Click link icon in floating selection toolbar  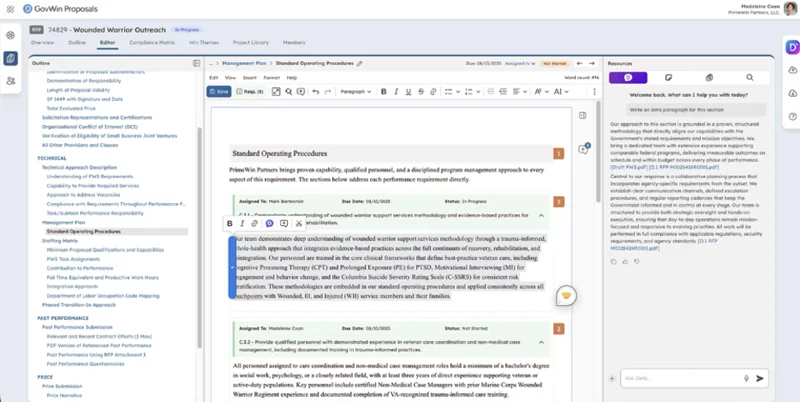click(255, 223)
